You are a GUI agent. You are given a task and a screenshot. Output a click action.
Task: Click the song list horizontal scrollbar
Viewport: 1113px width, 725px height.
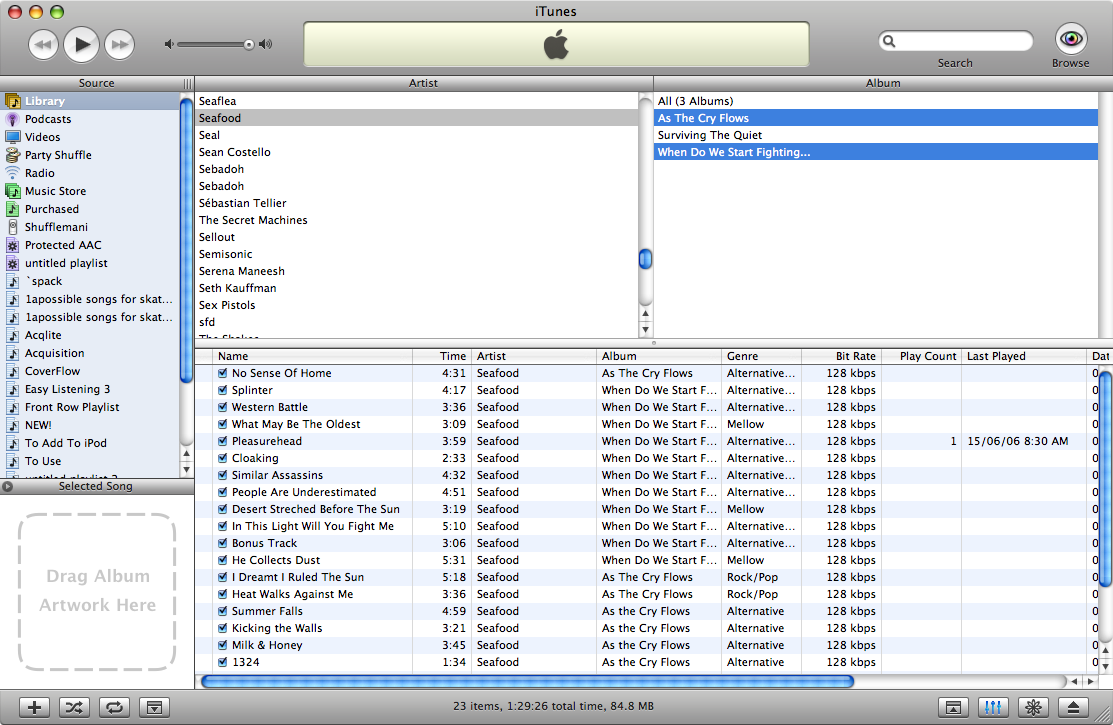(x=527, y=682)
